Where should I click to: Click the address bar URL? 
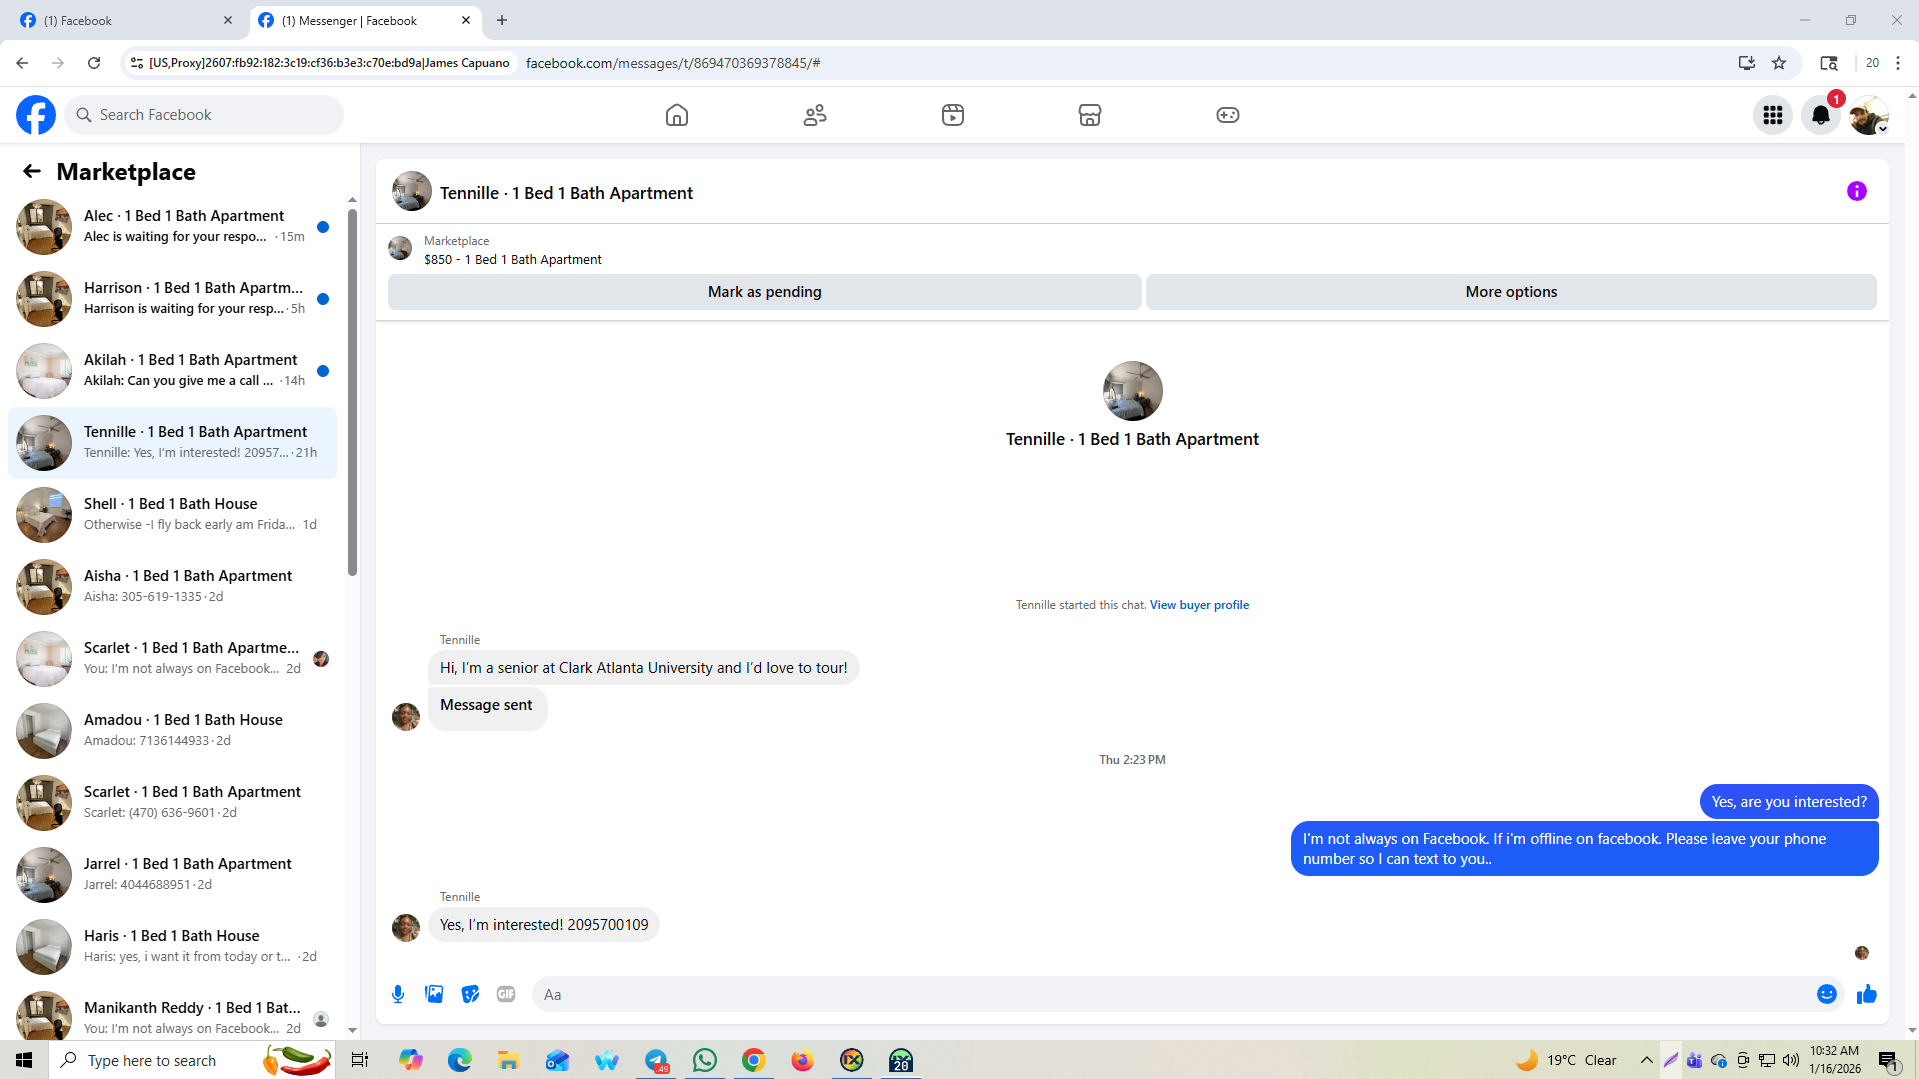point(673,63)
